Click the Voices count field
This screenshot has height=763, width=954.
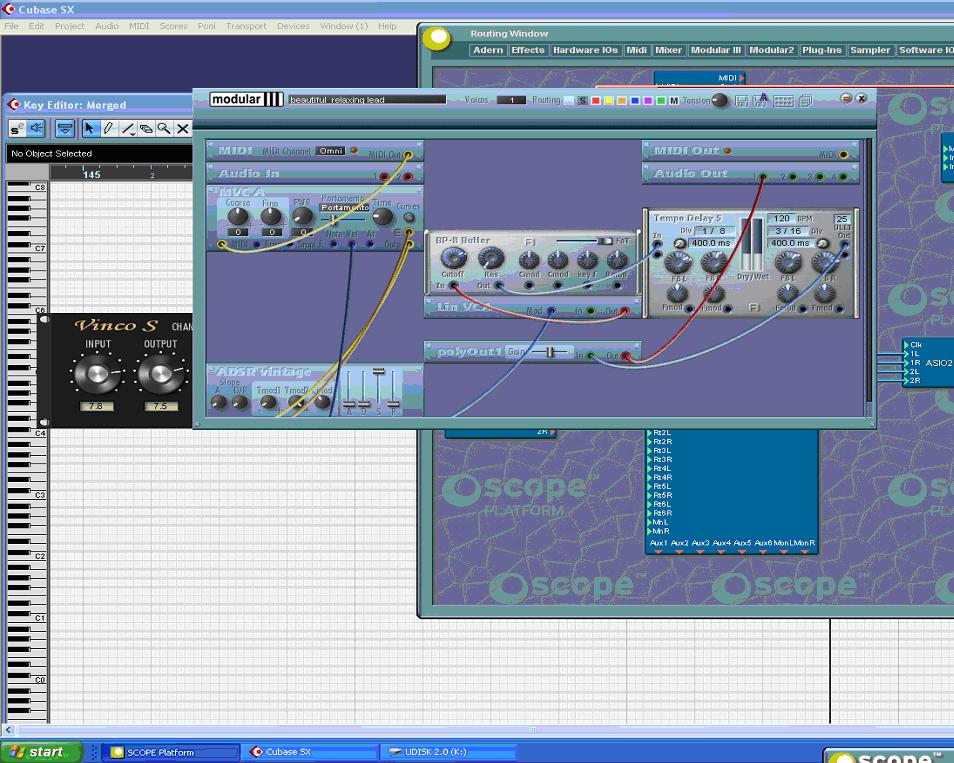511,100
